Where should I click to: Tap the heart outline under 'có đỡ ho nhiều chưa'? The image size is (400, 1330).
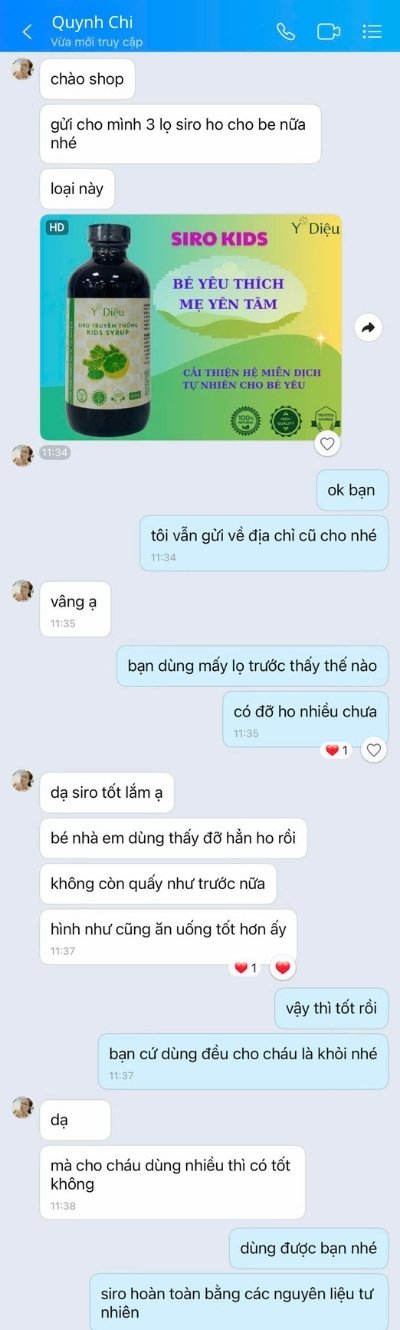[373, 749]
